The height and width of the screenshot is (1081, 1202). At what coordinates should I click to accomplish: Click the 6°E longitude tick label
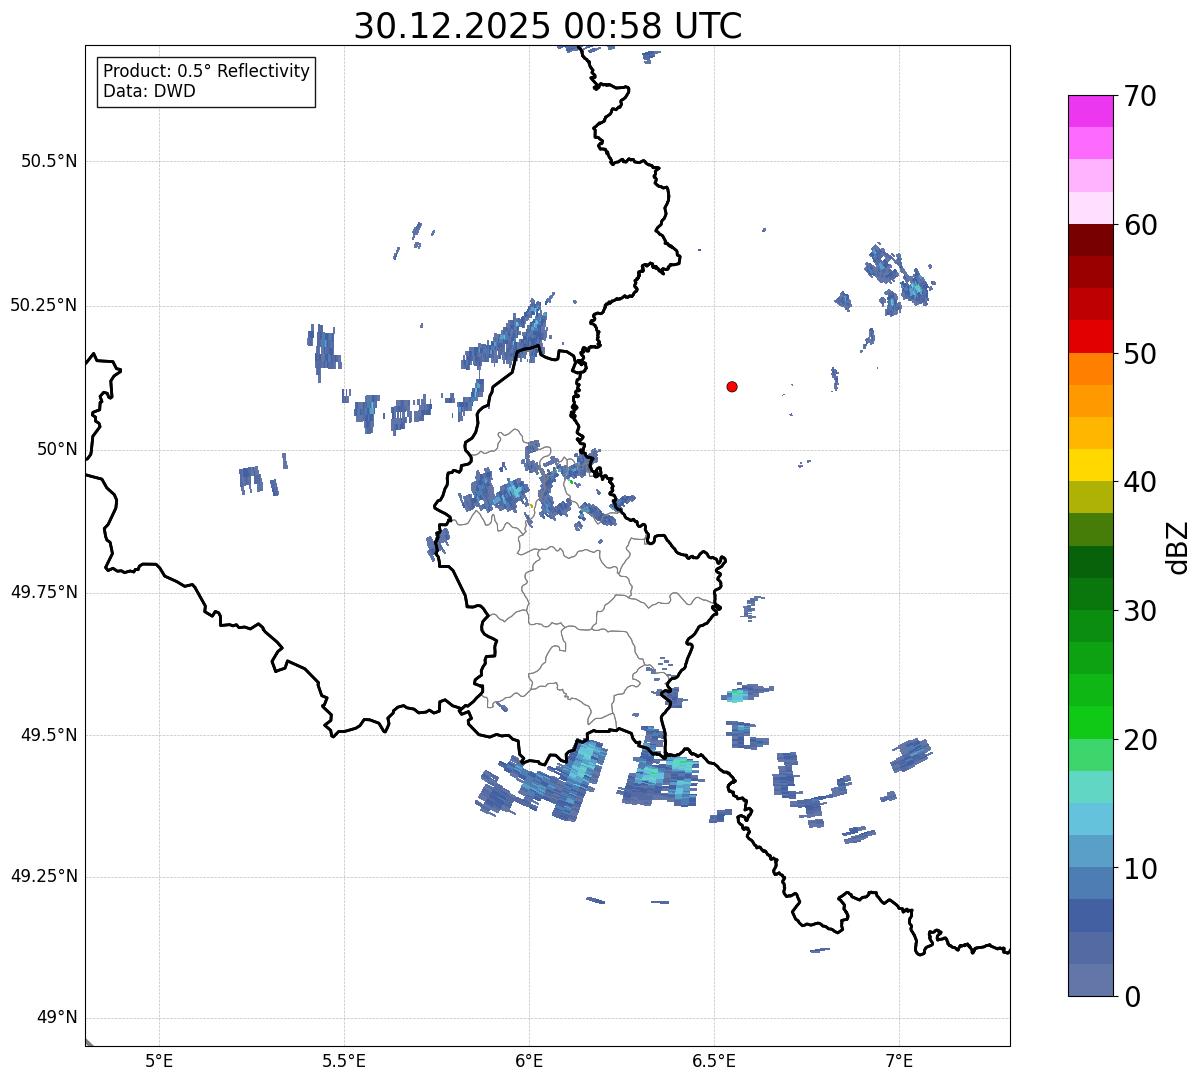(x=529, y=1060)
